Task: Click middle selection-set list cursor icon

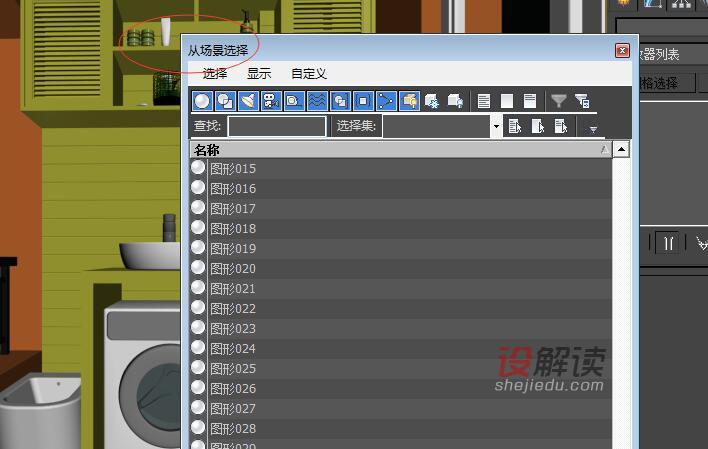Action: (x=538, y=126)
